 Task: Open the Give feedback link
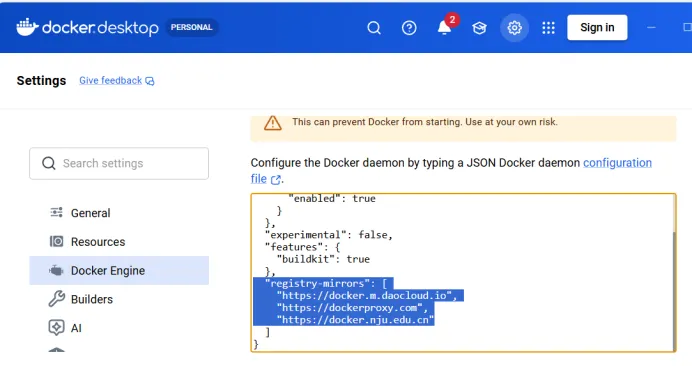click(x=117, y=81)
